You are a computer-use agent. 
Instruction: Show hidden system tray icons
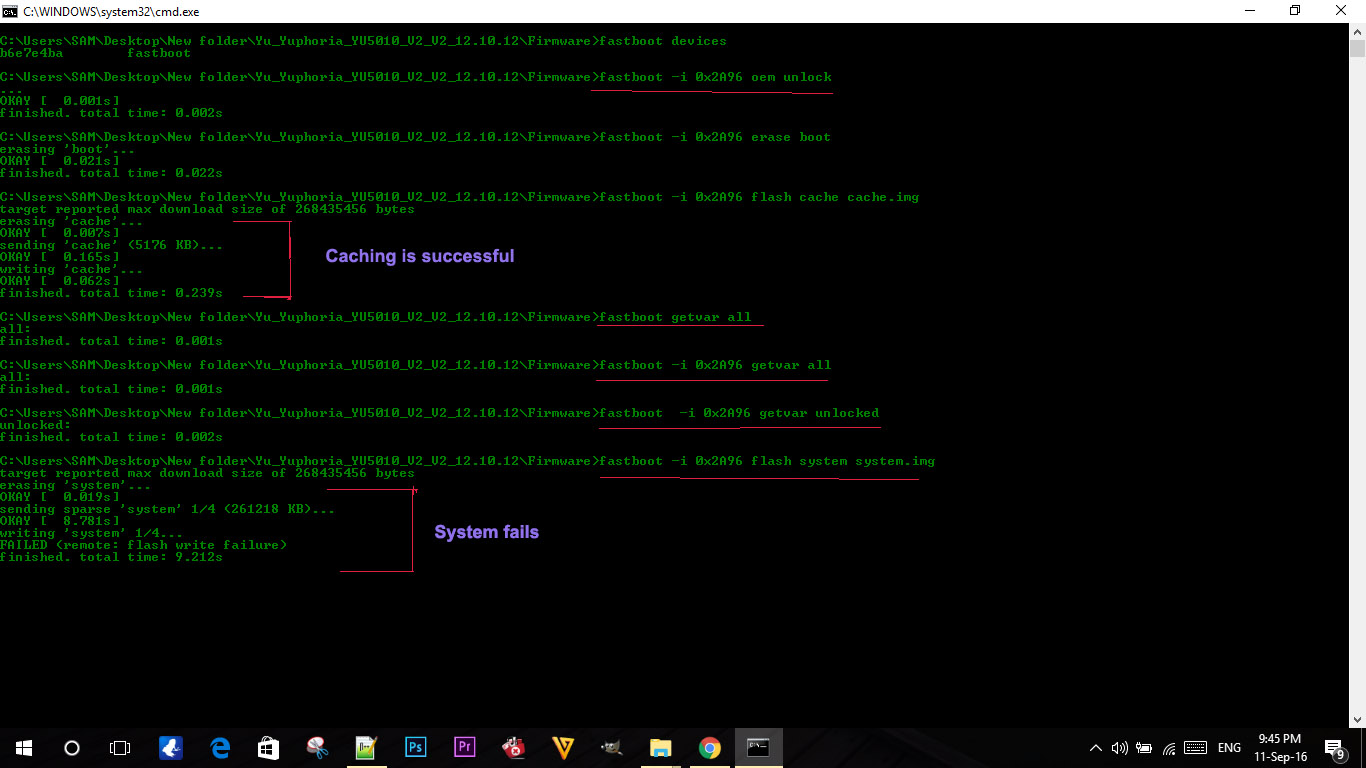point(1097,747)
